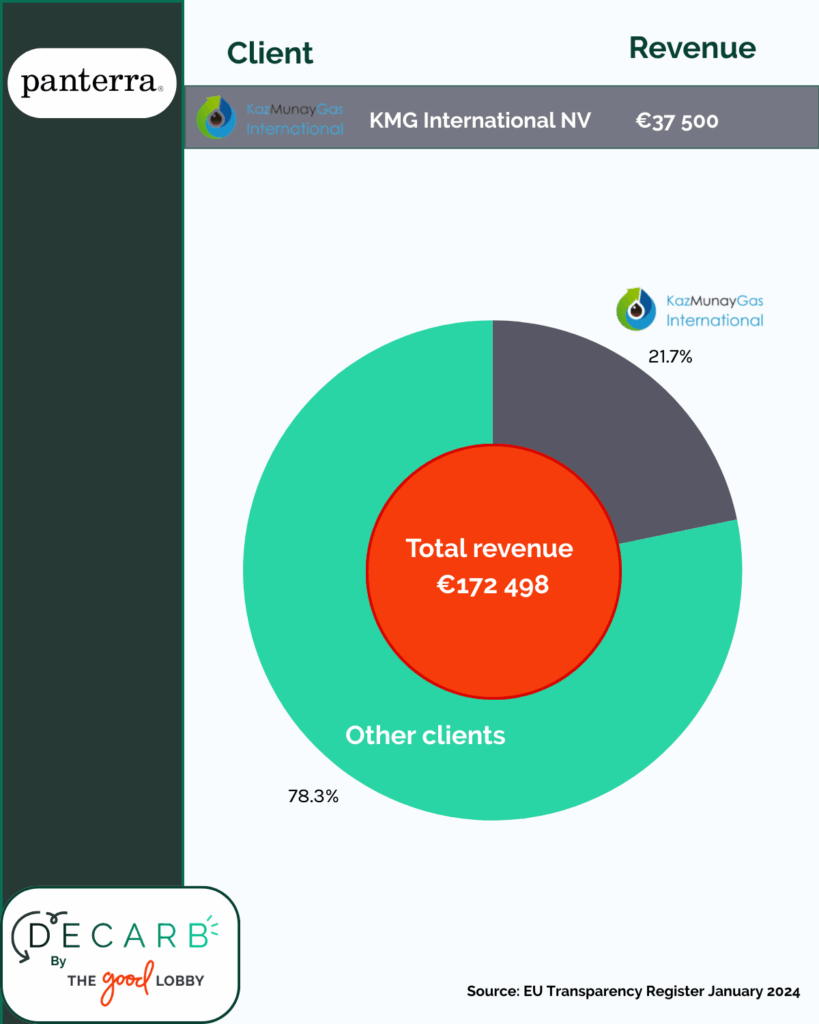Select the 'Revenue' column heading
819x1024 pixels.
point(692,48)
